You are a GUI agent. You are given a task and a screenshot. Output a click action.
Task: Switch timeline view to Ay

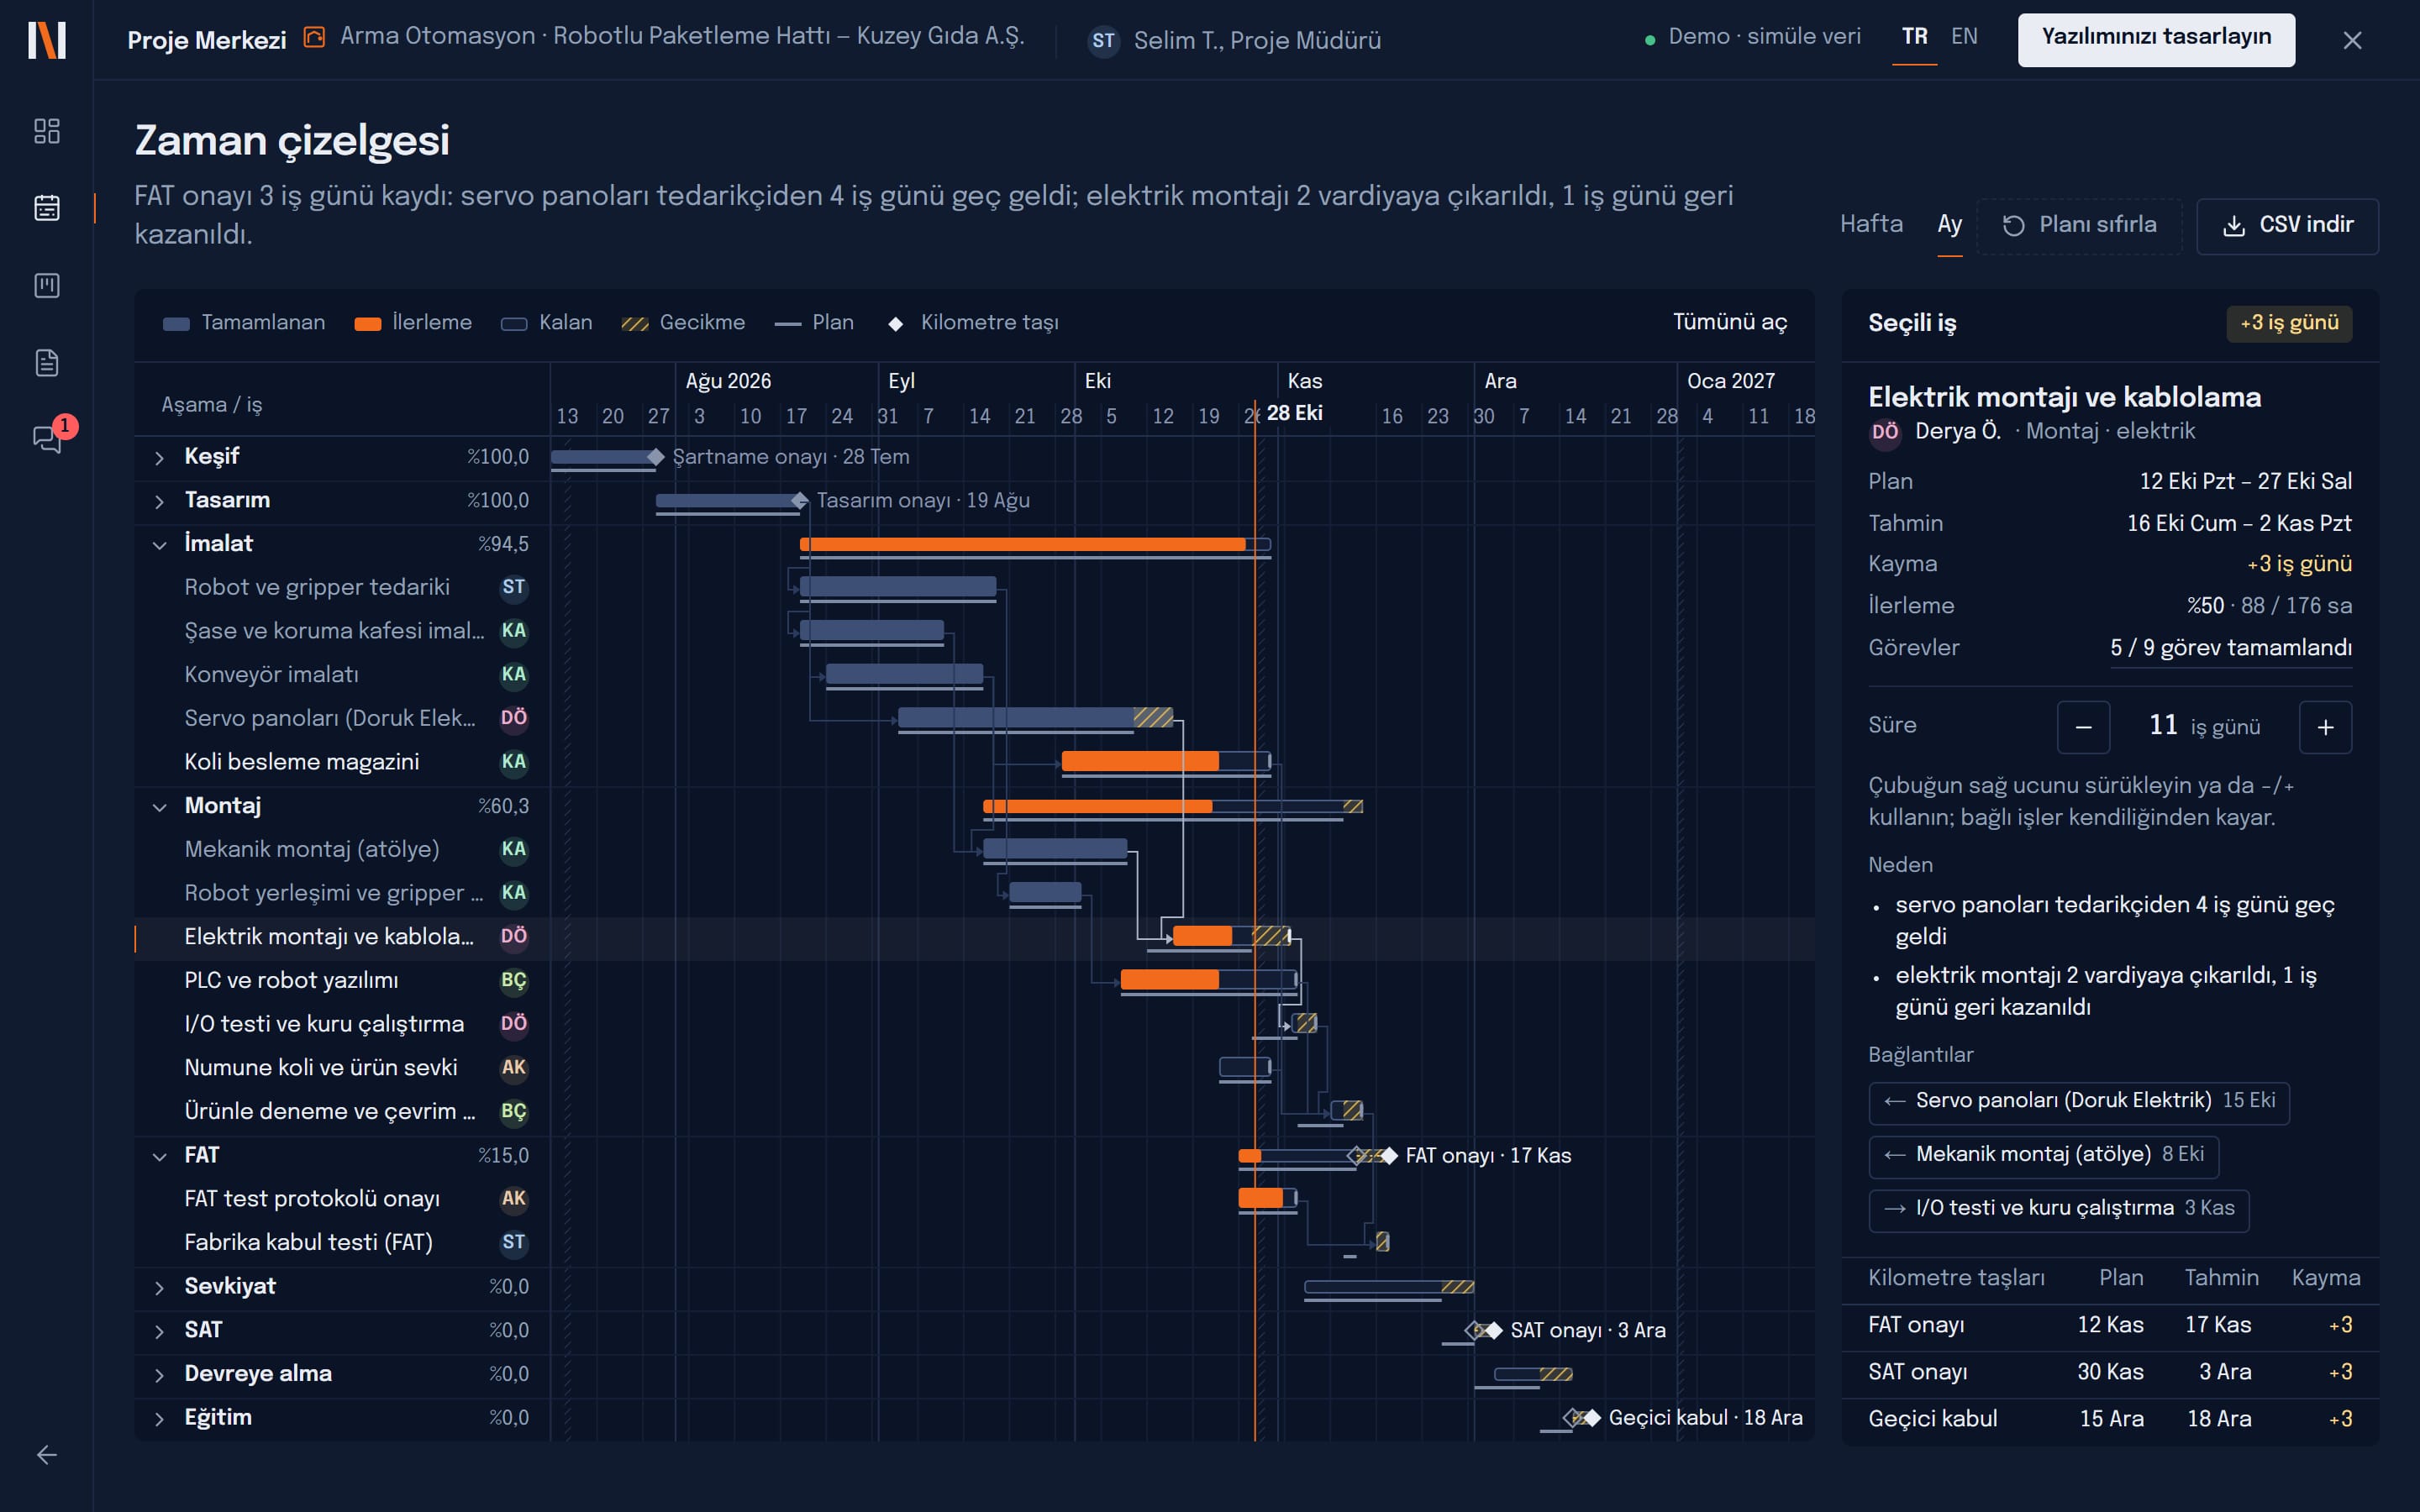(1949, 224)
